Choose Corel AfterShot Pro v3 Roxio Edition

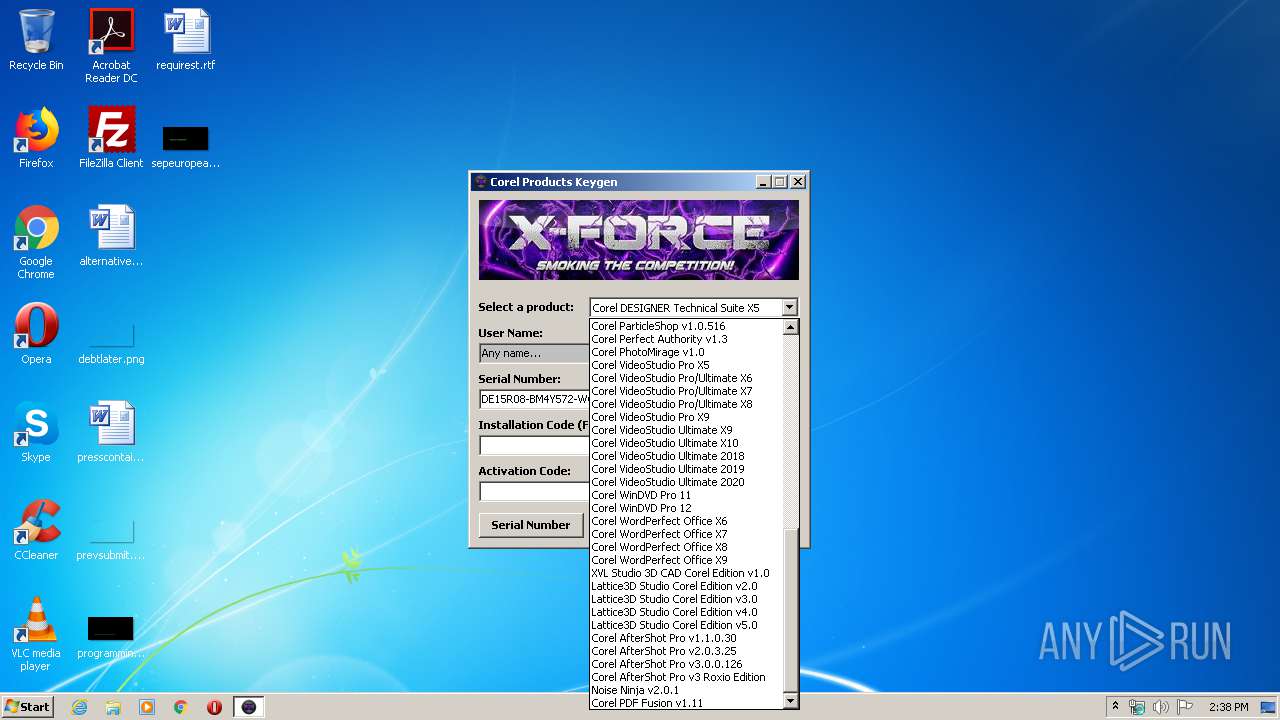[686, 677]
